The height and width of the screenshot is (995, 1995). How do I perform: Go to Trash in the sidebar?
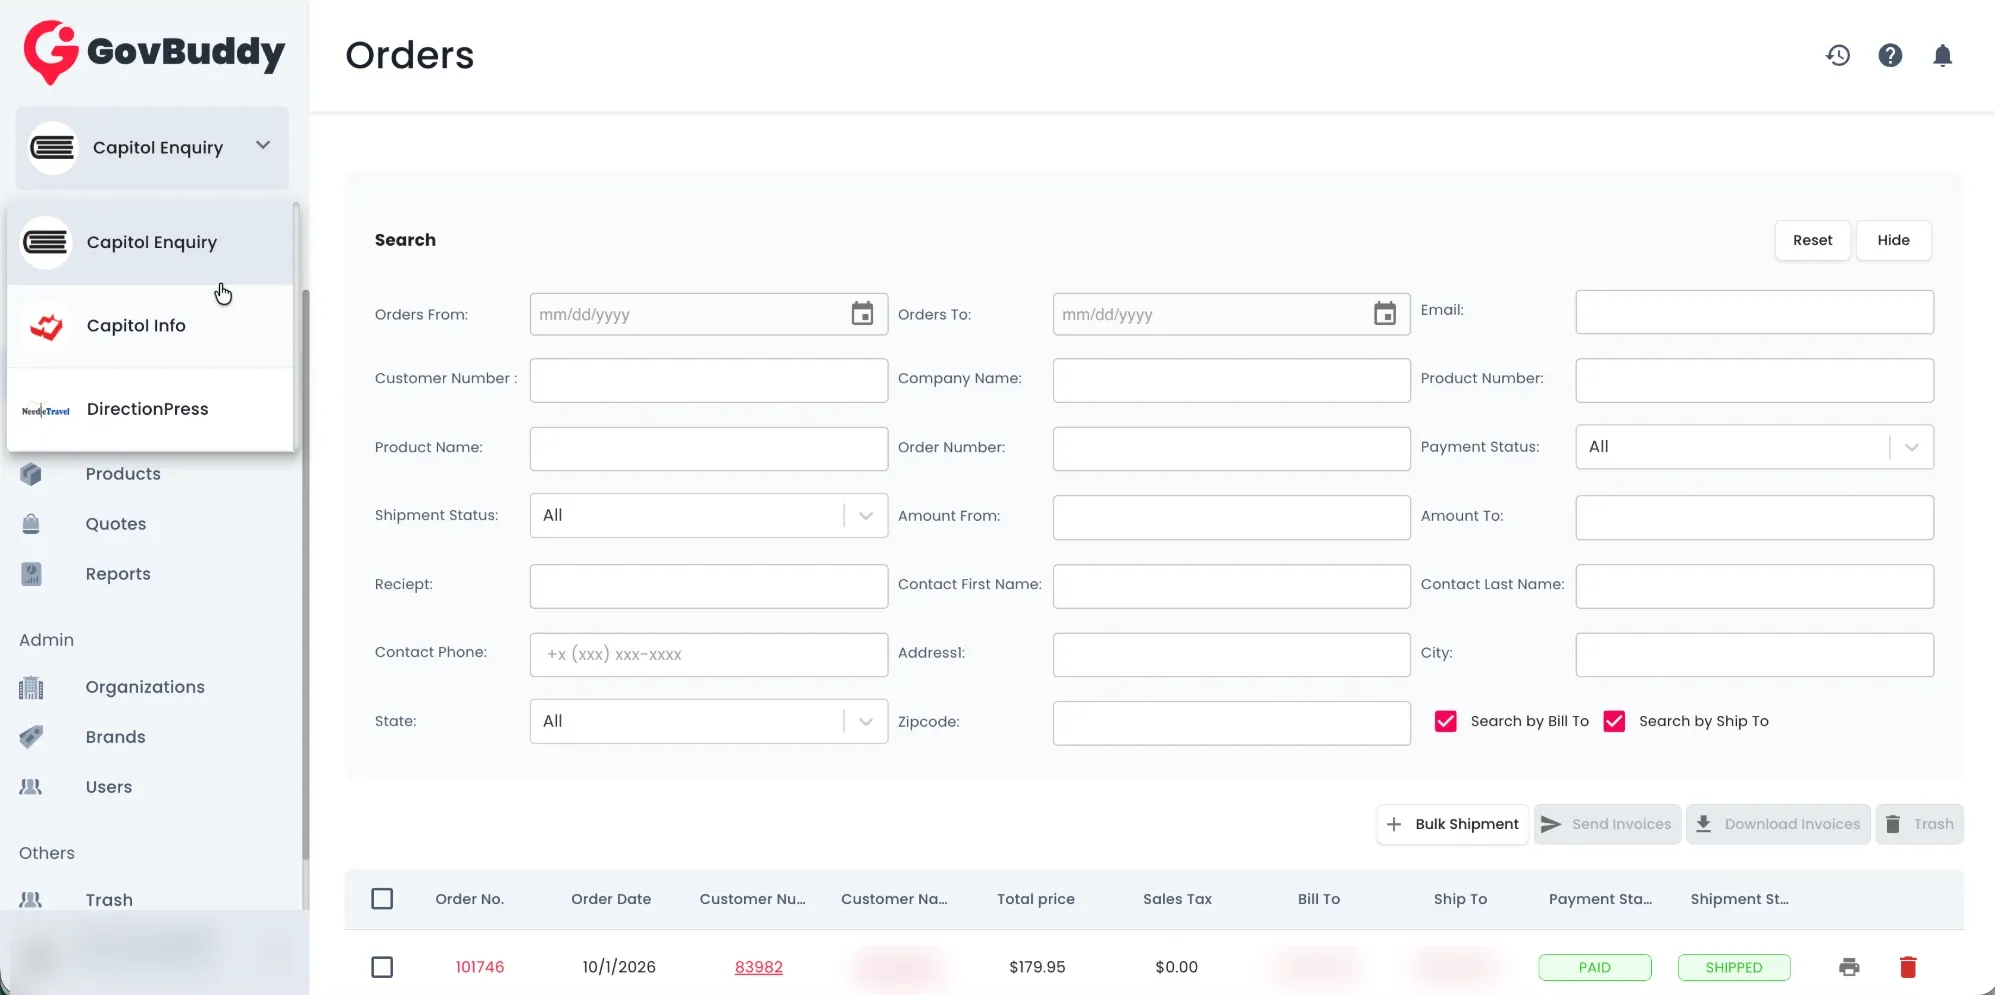(x=109, y=900)
